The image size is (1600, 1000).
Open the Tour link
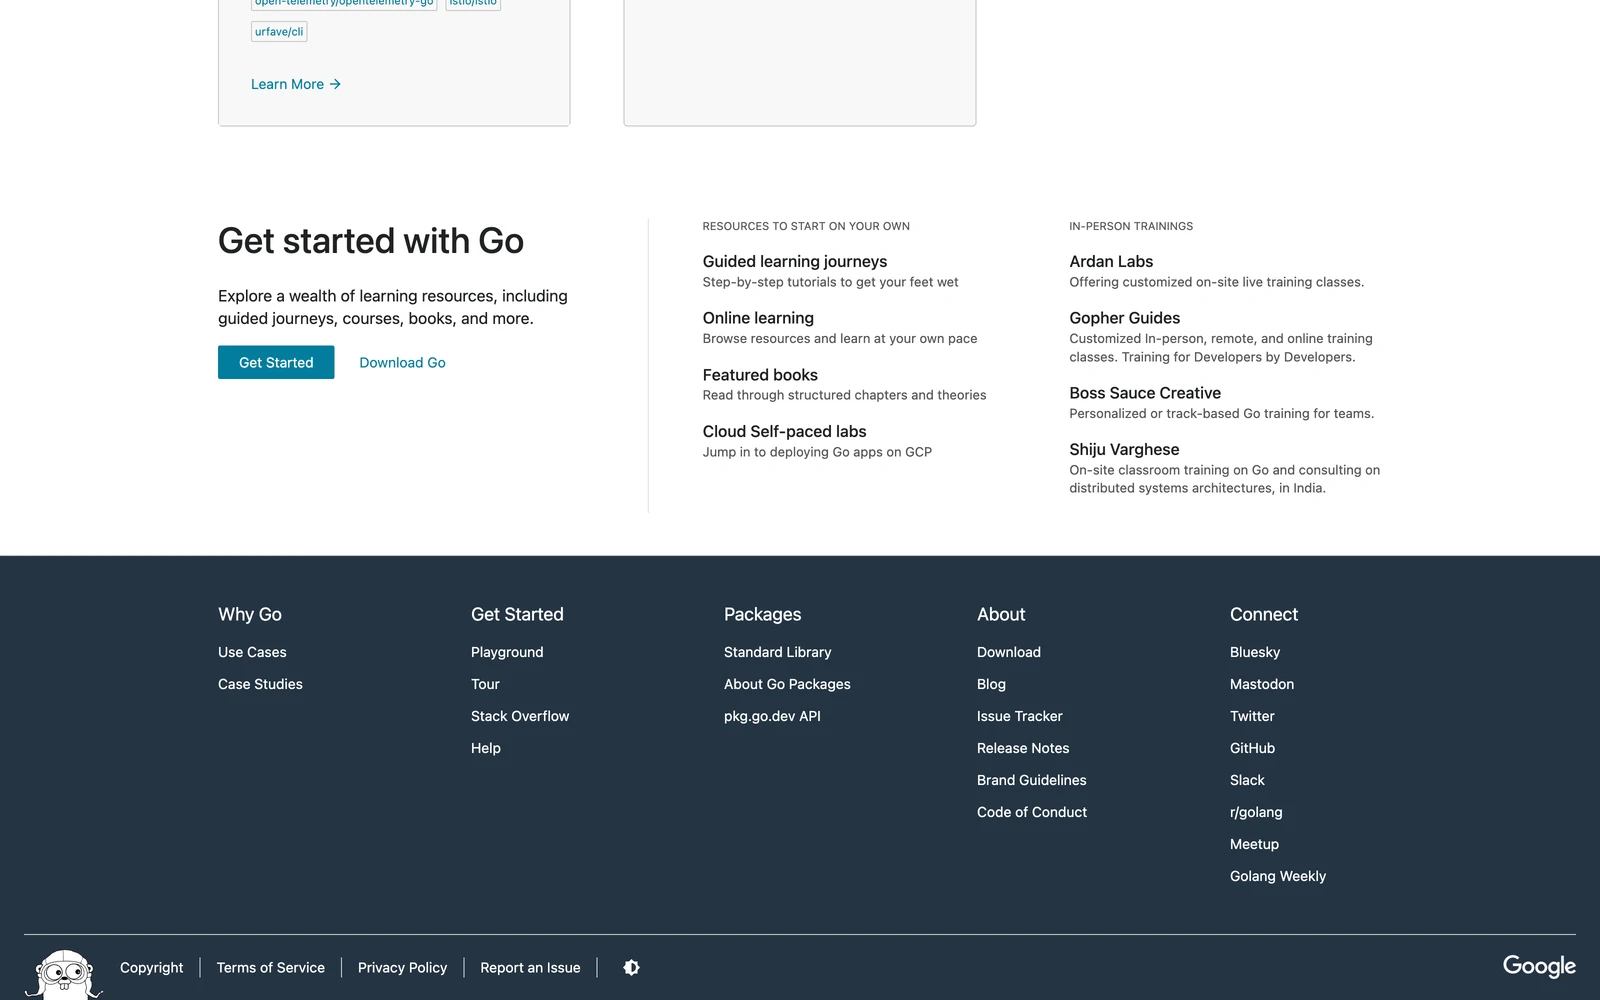[485, 684]
